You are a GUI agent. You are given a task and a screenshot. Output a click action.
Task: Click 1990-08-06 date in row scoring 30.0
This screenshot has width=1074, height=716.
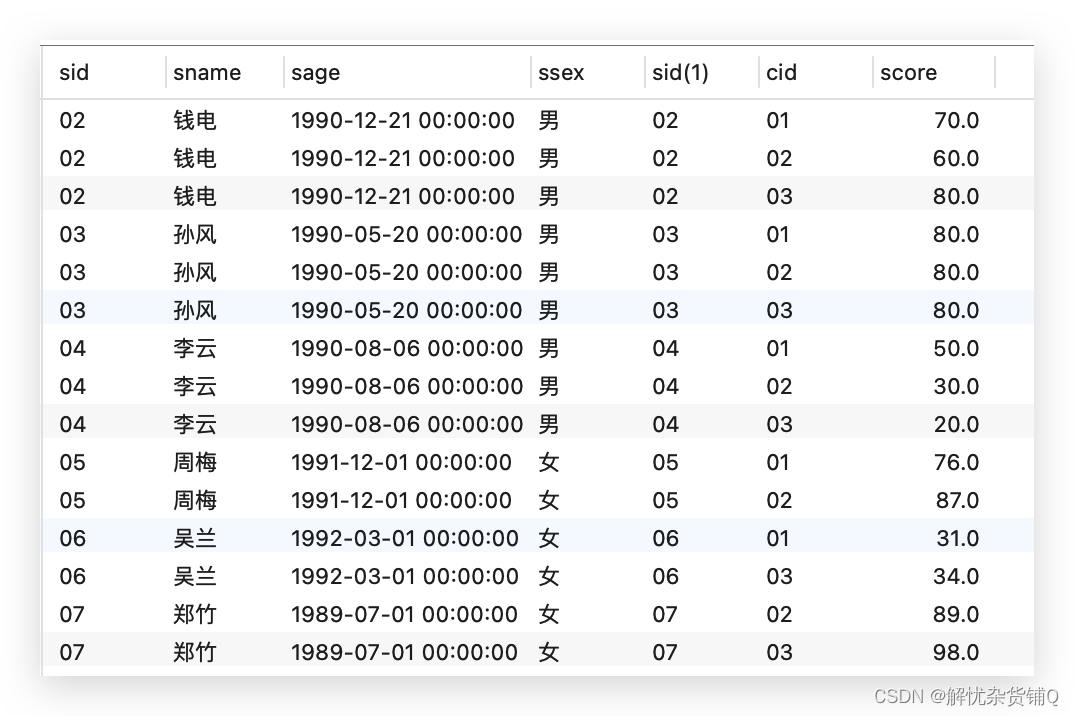[407, 386]
